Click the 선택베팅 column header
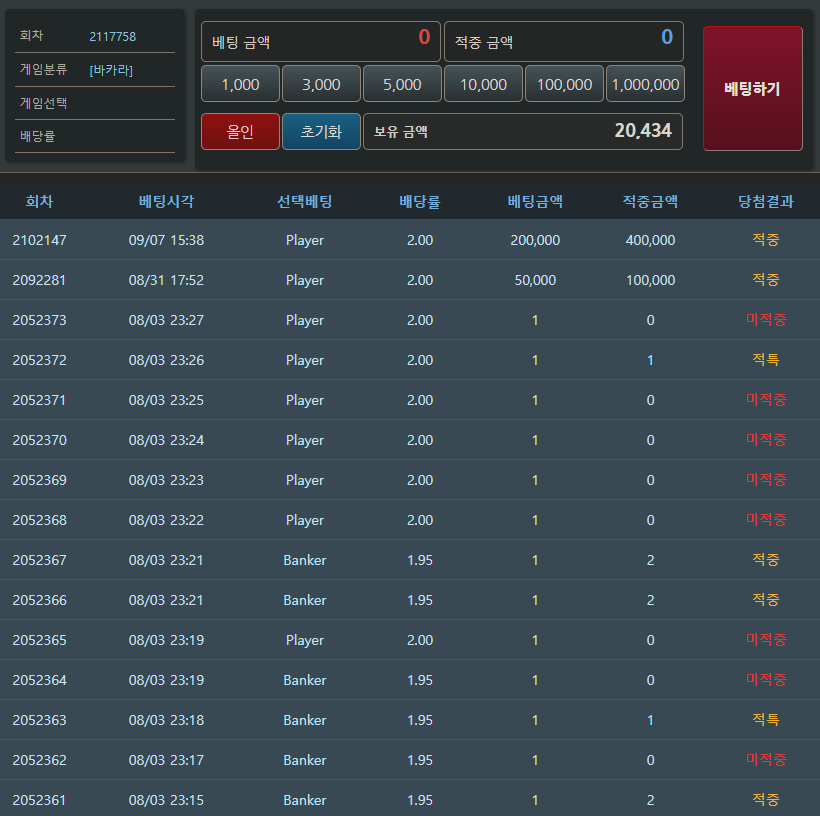The height and width of the screenshot is (816, 820). tap(304, 201)
